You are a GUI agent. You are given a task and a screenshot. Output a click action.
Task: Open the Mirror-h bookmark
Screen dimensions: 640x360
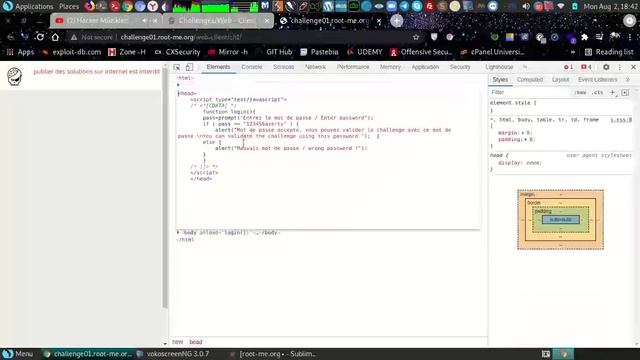pos(228,52)
